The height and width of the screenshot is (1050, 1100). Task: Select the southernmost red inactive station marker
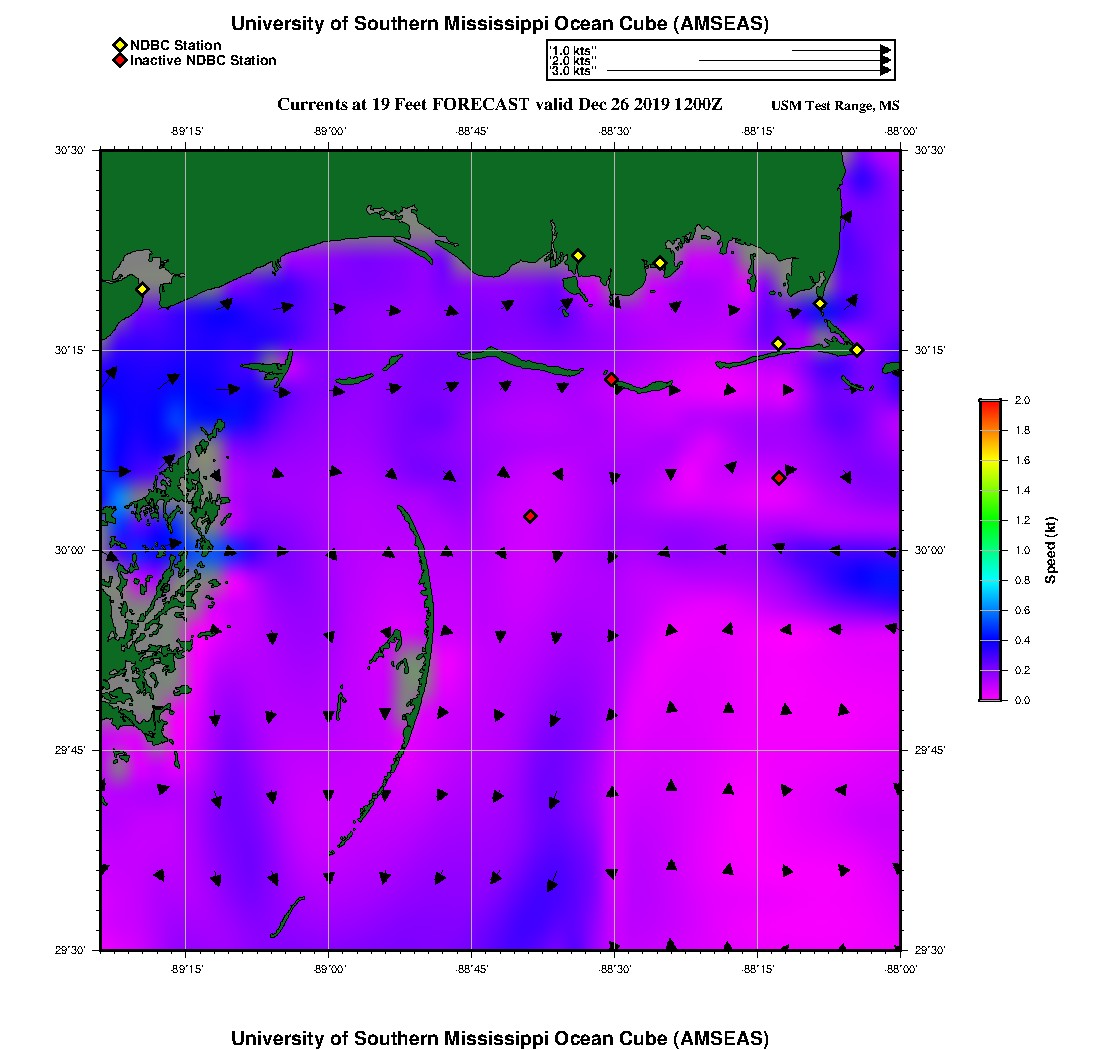(530, 516)
